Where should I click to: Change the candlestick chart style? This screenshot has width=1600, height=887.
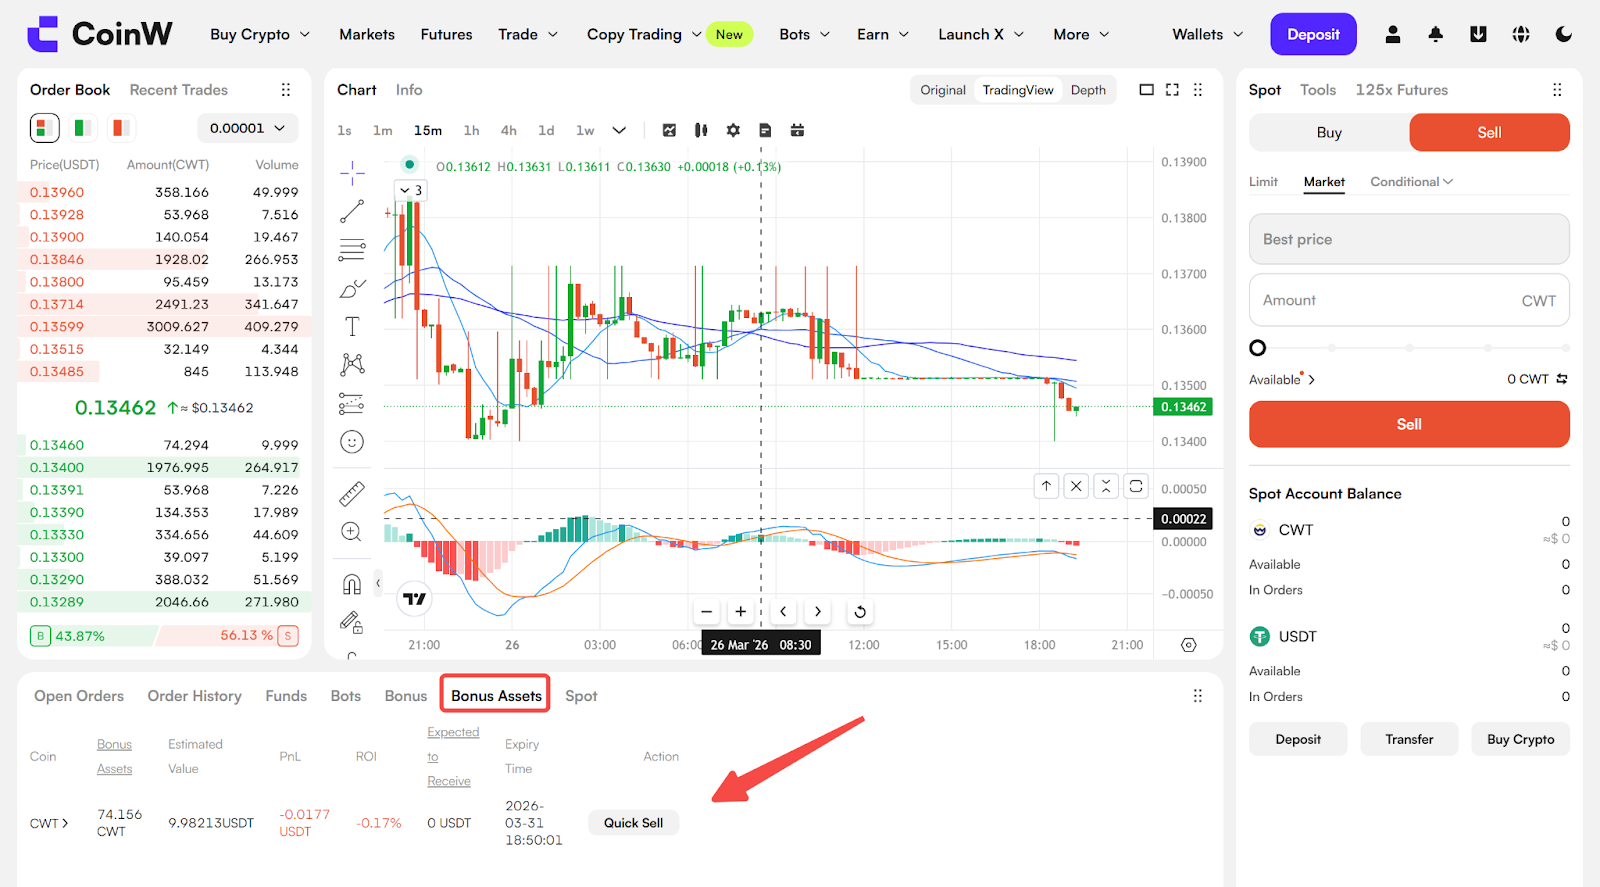click(x=701, y=130)
